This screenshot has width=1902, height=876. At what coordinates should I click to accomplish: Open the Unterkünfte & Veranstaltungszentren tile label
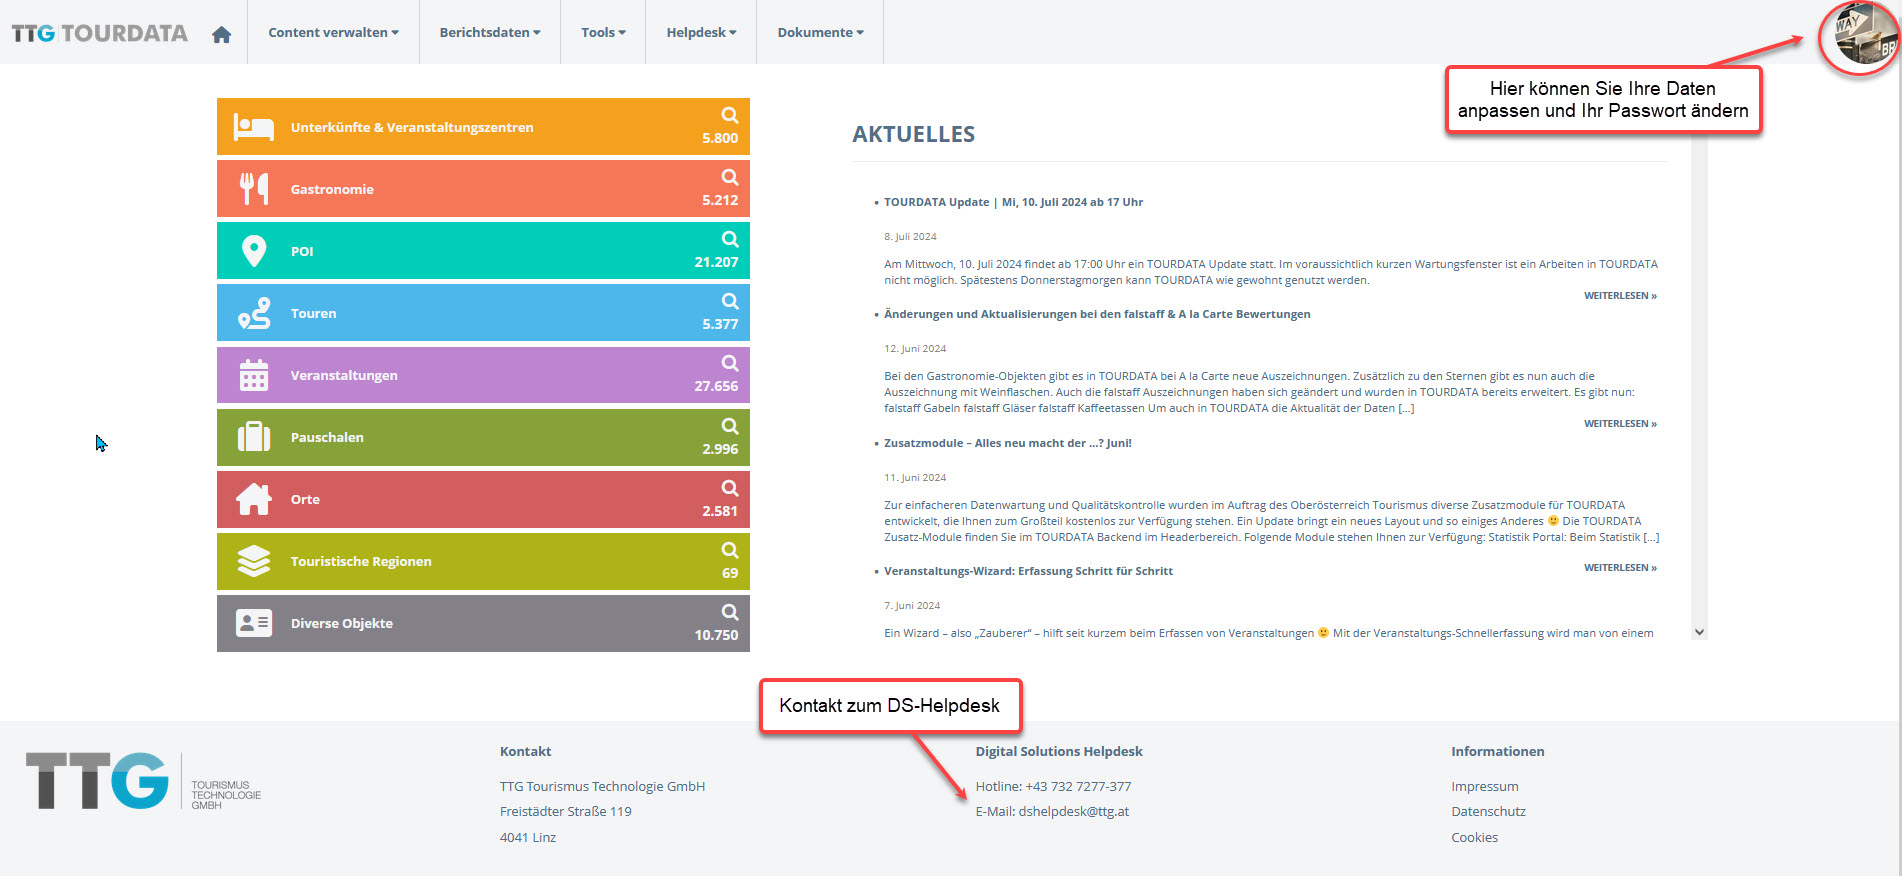tap(412, 127)
